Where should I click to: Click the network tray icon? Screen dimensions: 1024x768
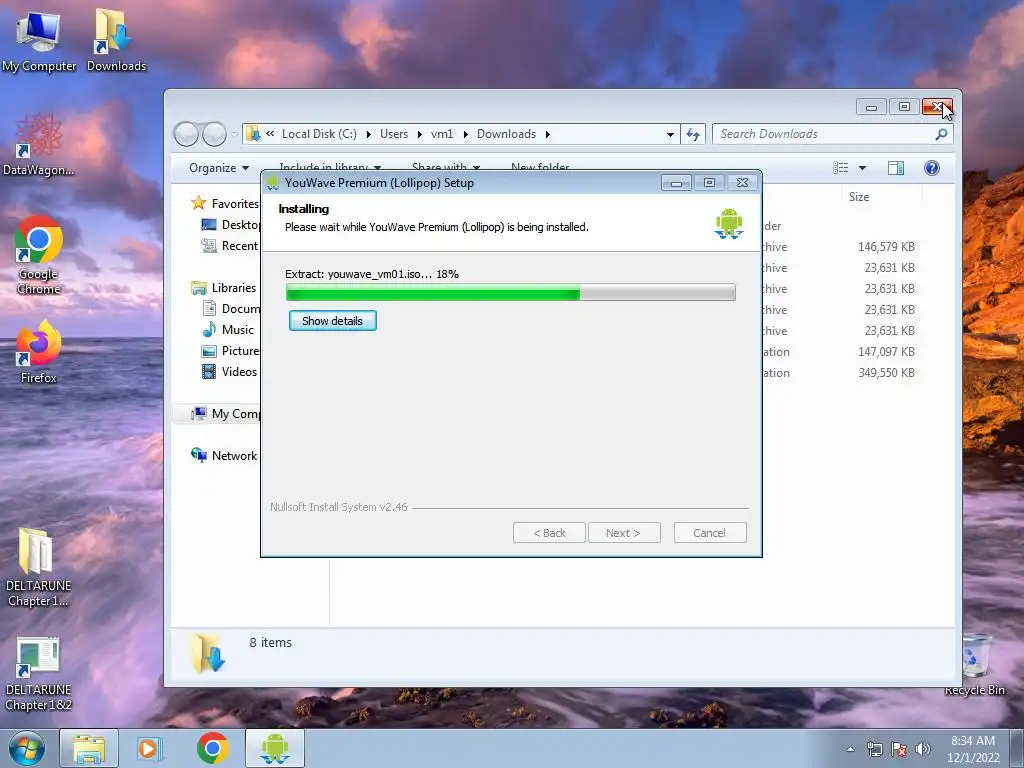coord(874,749)
